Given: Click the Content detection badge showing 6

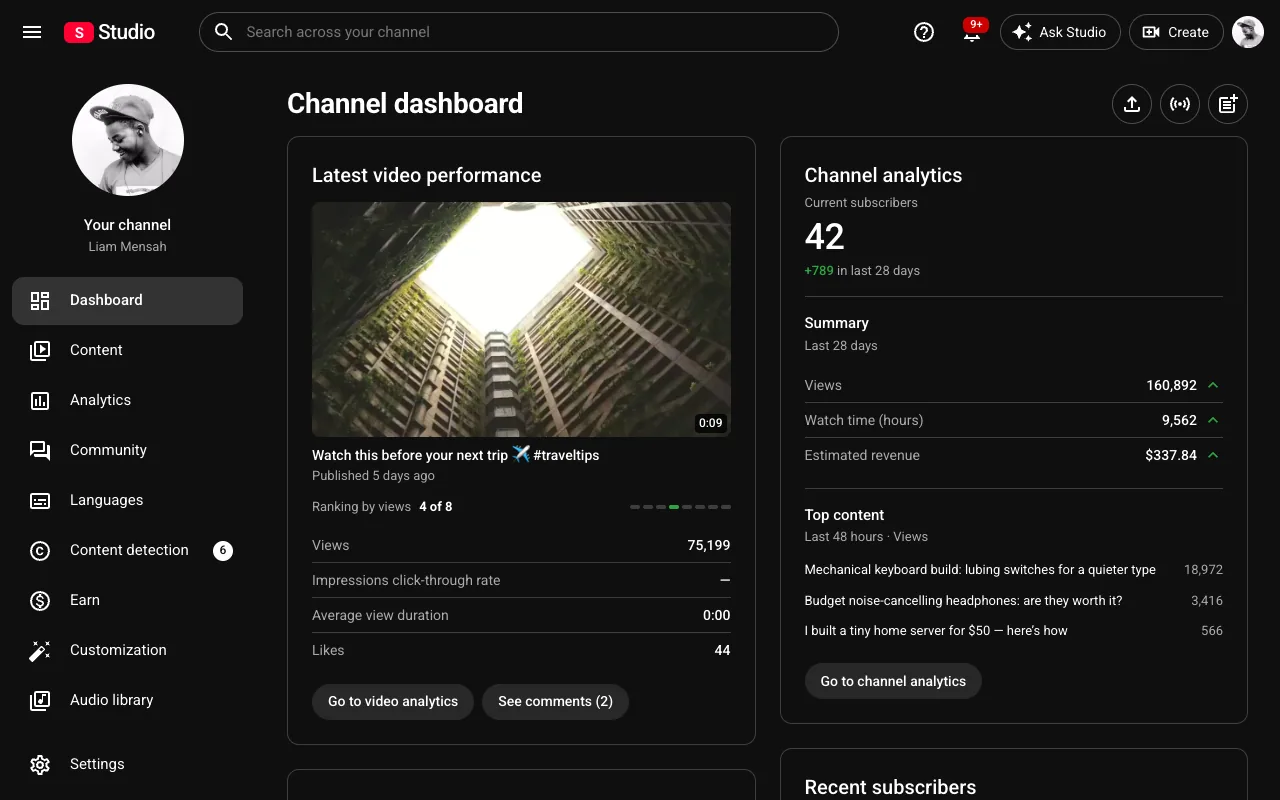Looking at the screenshot, I should [223, 550].
